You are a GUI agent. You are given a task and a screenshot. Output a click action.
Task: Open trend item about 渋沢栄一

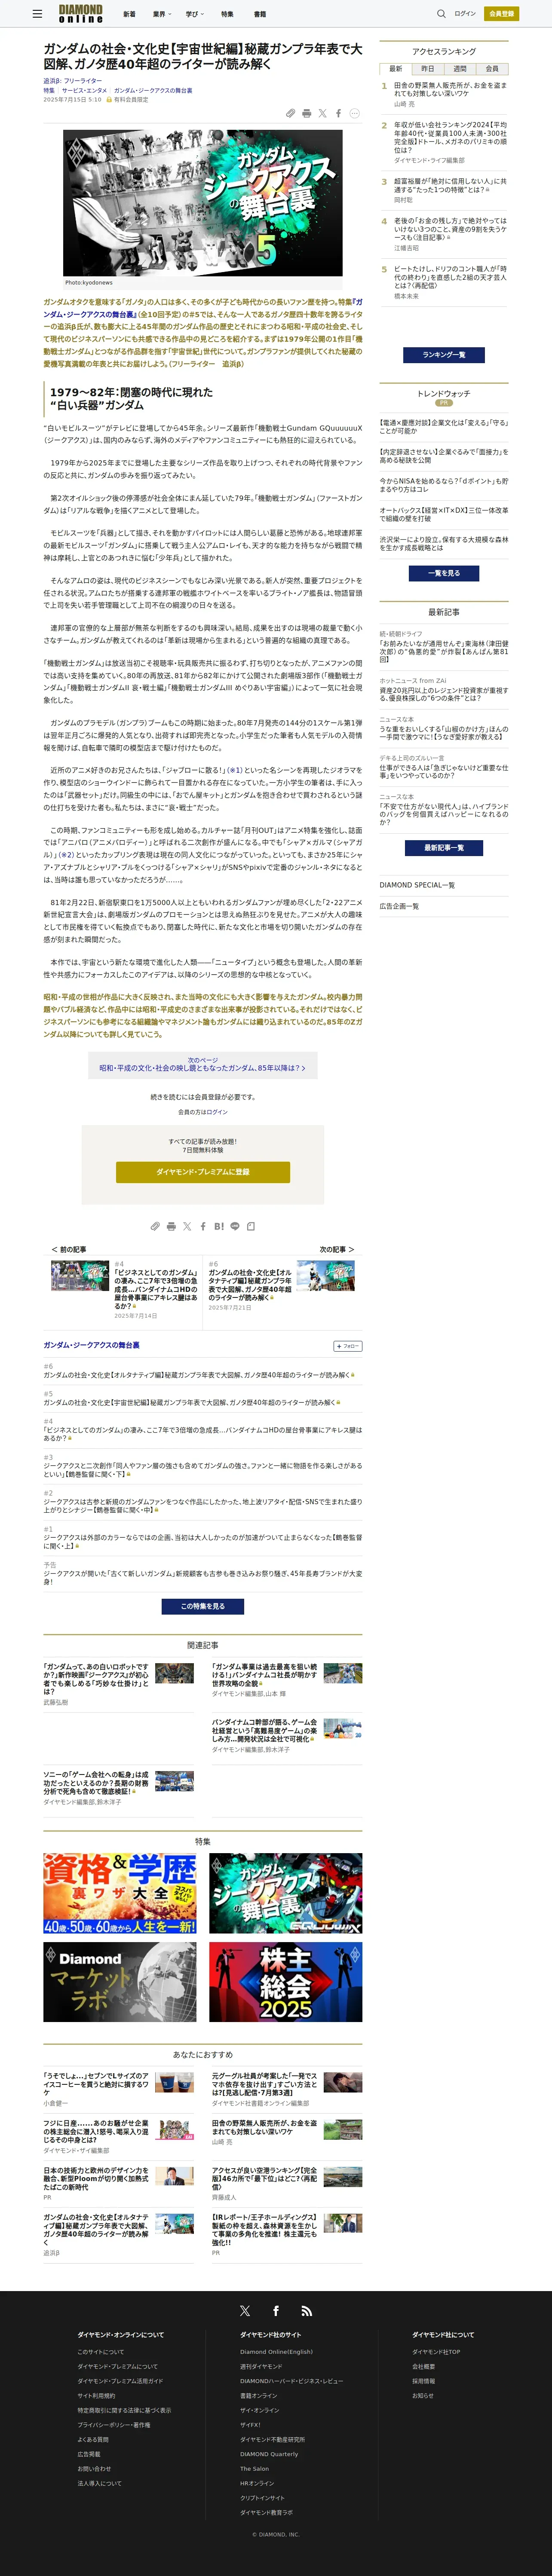pos(444,544)
